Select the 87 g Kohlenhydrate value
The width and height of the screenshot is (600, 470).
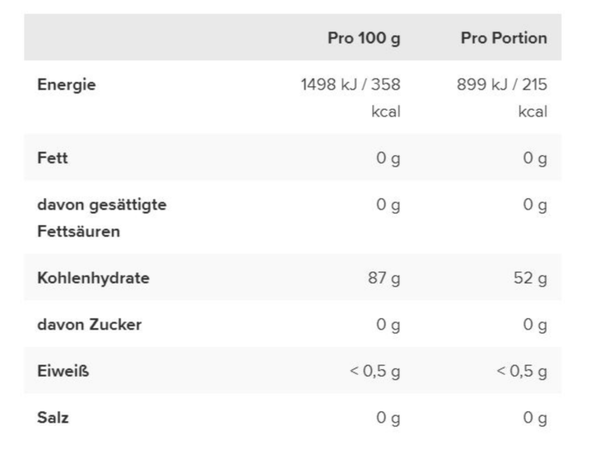click(384, 278)
